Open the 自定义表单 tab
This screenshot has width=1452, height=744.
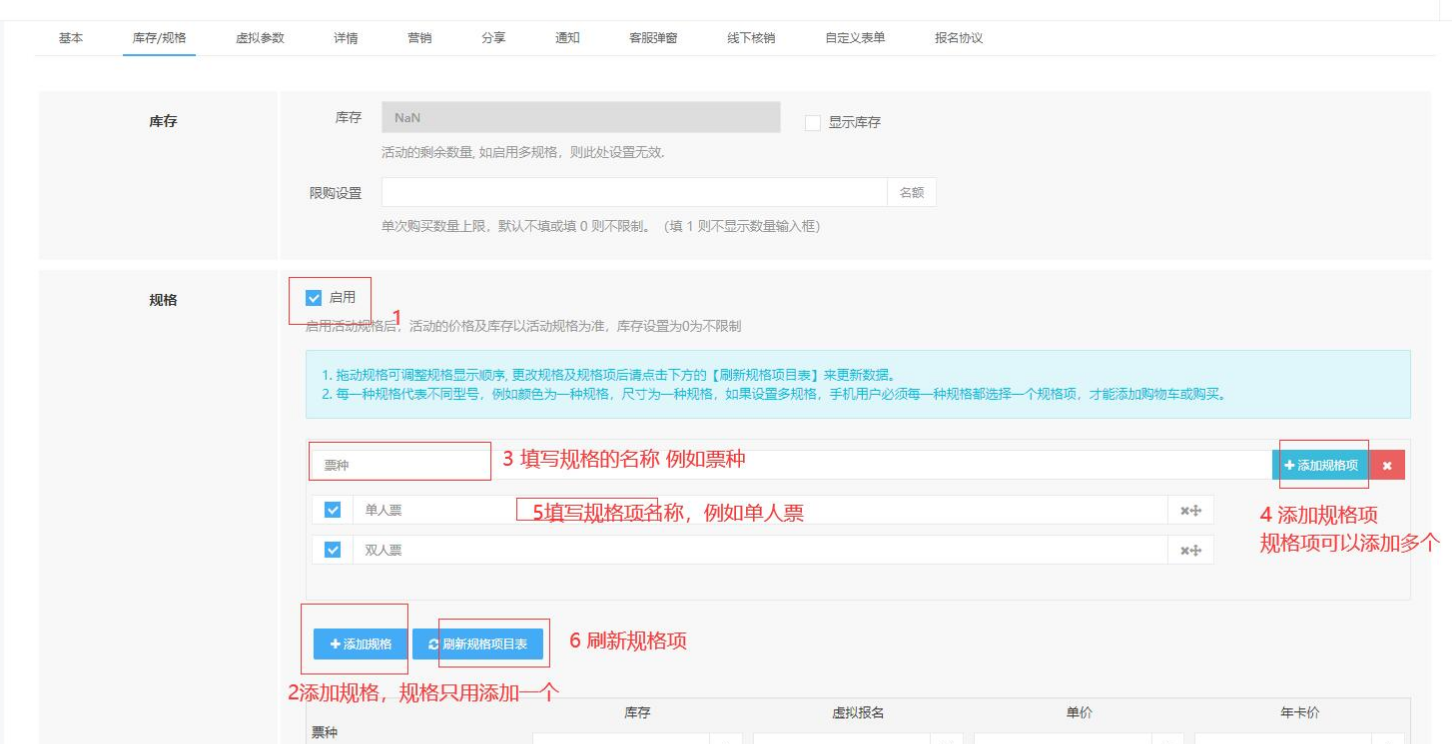(x=854, y=38)
